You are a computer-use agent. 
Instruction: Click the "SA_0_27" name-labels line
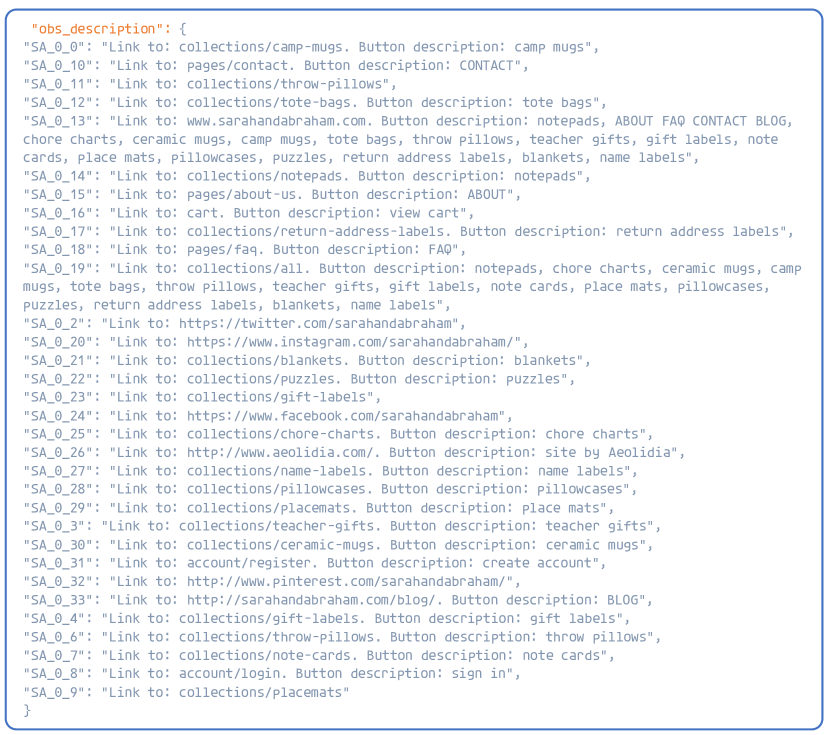[x=330, y=471]
